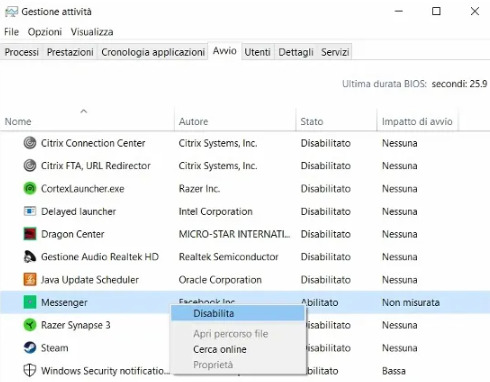
Task: Click the Steam icon
Action: [x=30, y=348]
